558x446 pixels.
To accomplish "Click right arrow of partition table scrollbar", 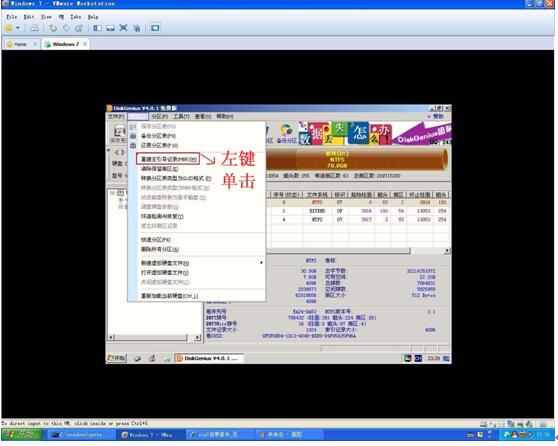I will point(447,251).
